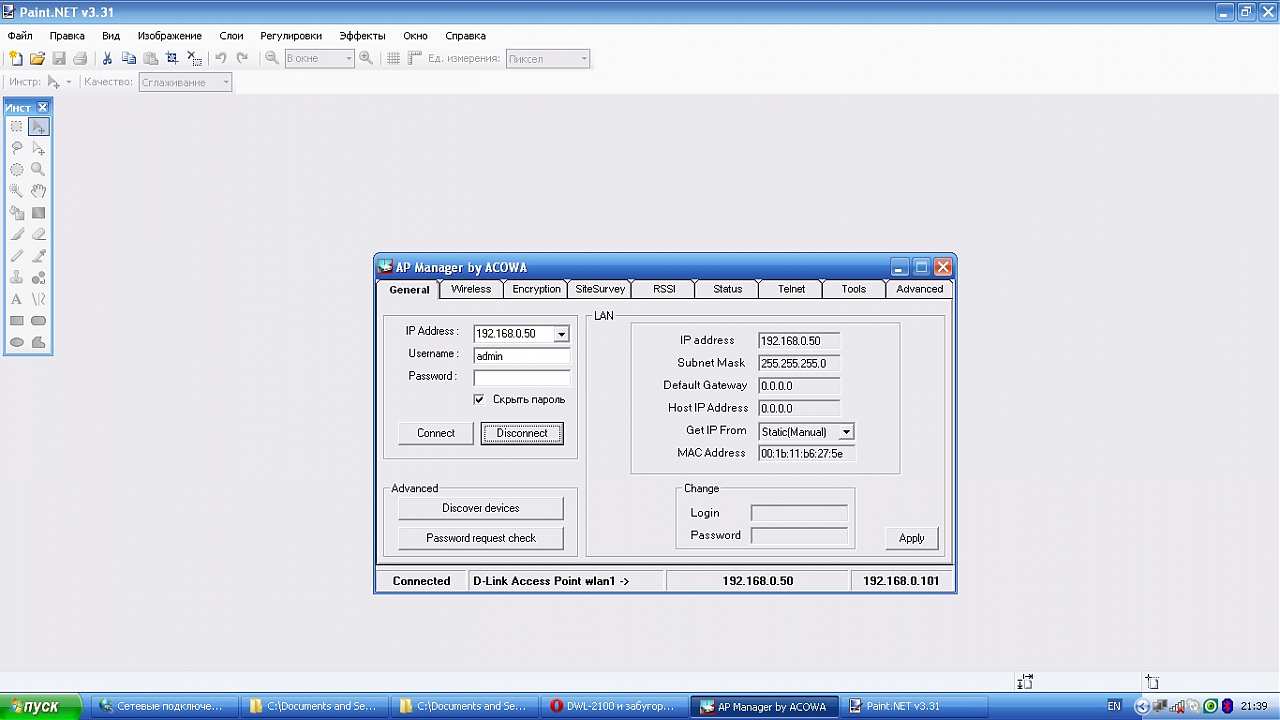Click the New image icon in Paint.NET toolbar
This screenshot has height=720, width=1280.
click(x=16, y=59)
